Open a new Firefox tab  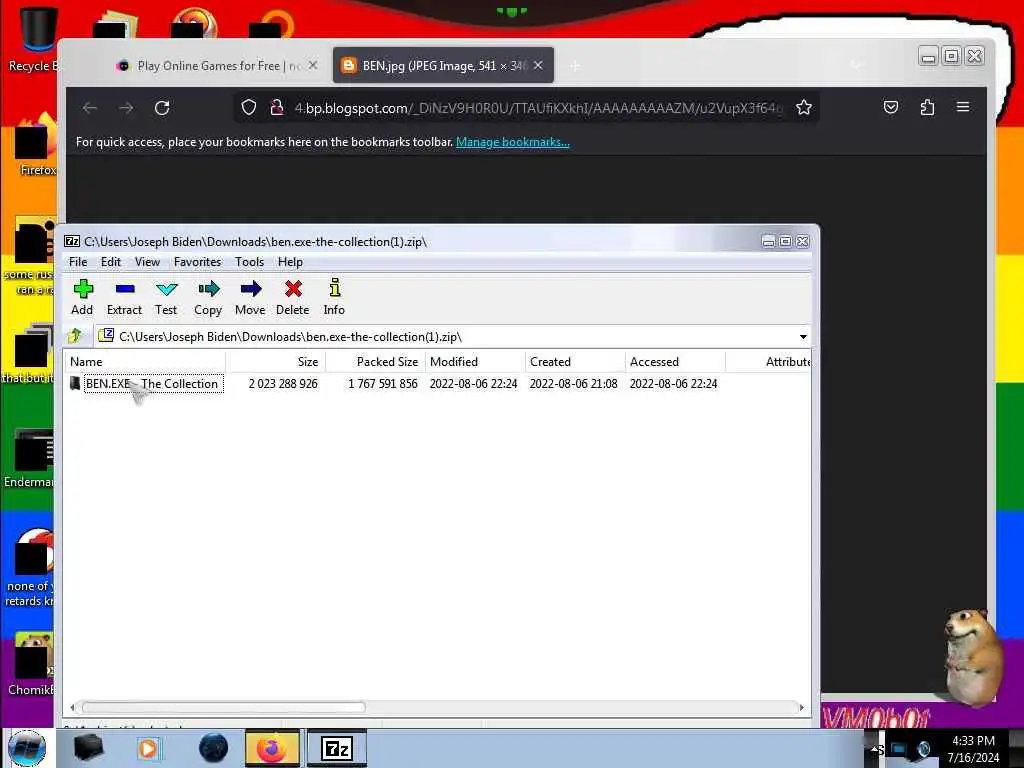pos(575,66)
